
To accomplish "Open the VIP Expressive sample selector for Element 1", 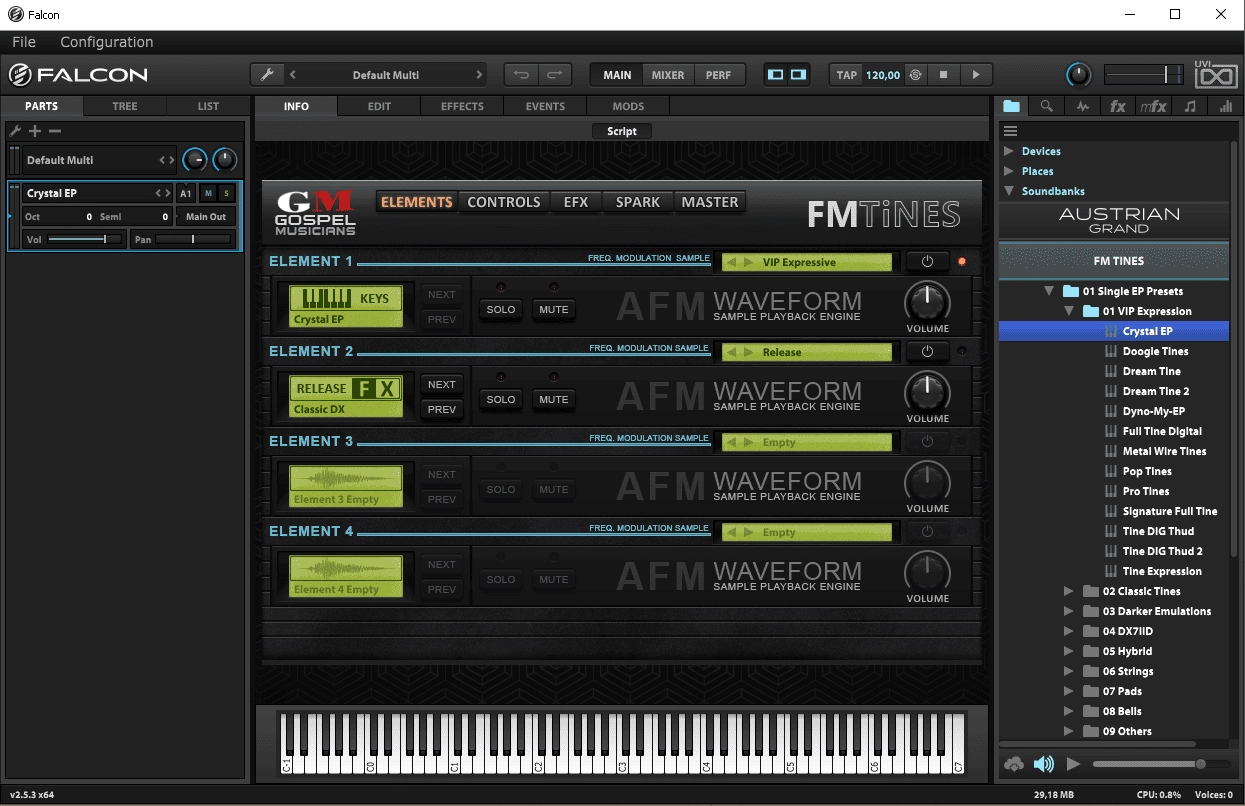I will point(806,262).
